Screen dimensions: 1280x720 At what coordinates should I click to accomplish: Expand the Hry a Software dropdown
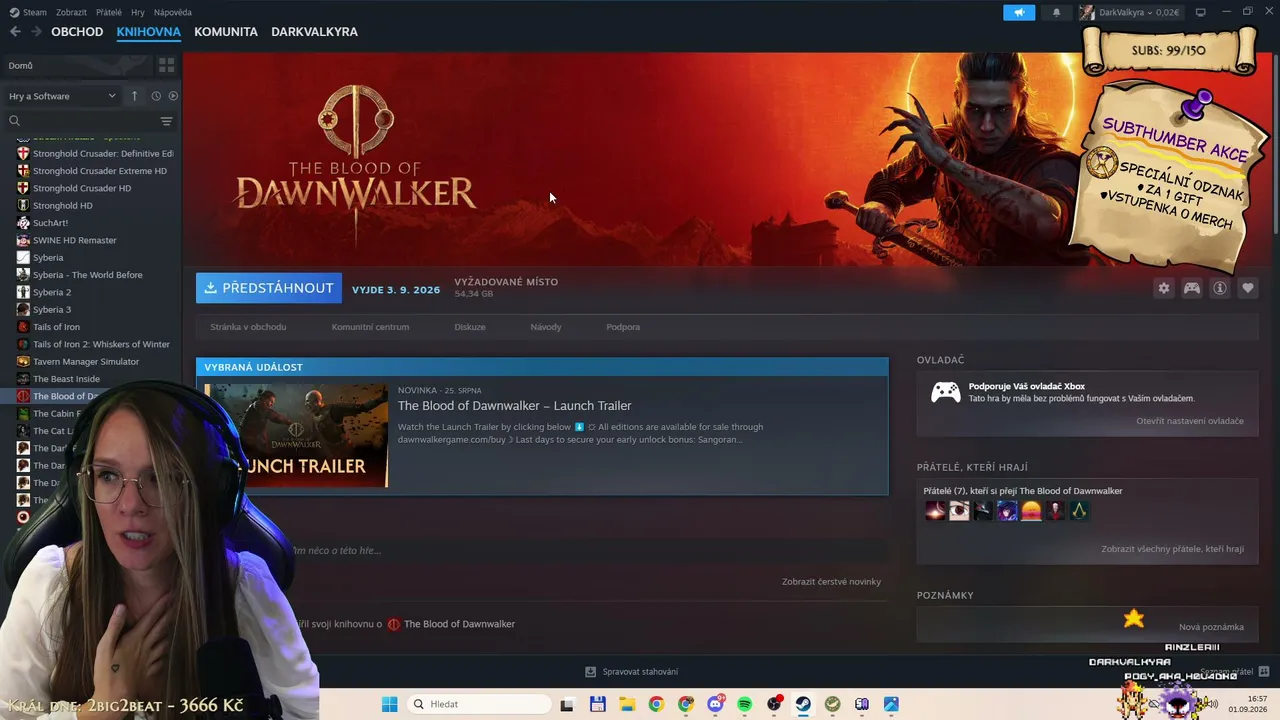tap(63, 96)
